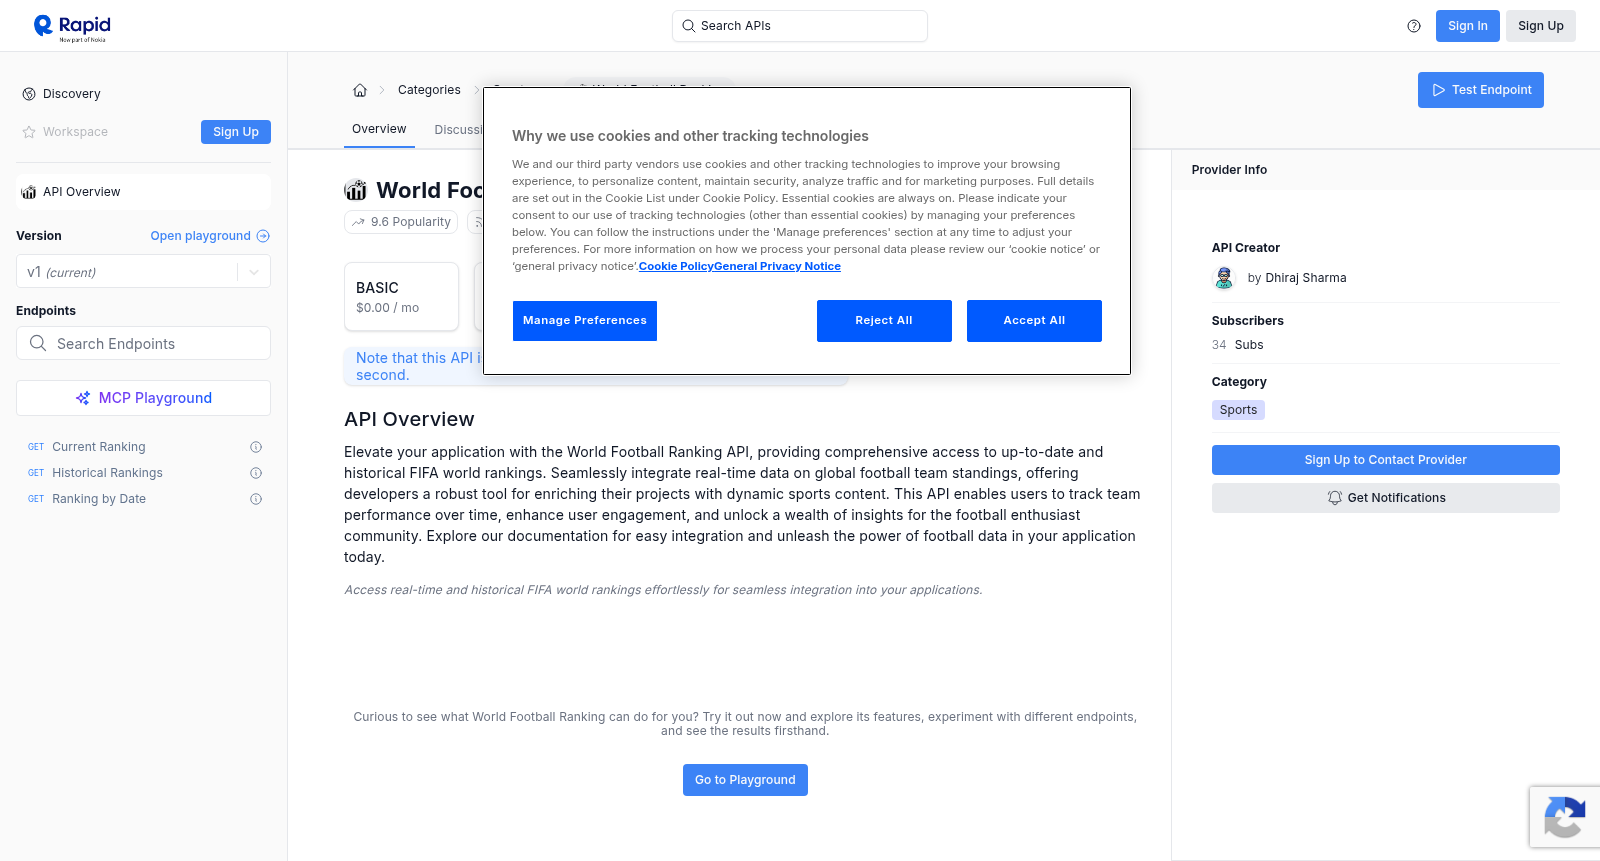Click the 34 Subs subscriber count
The height and width of the screenshot is (861, 1600).
[x=1238, y=345]
